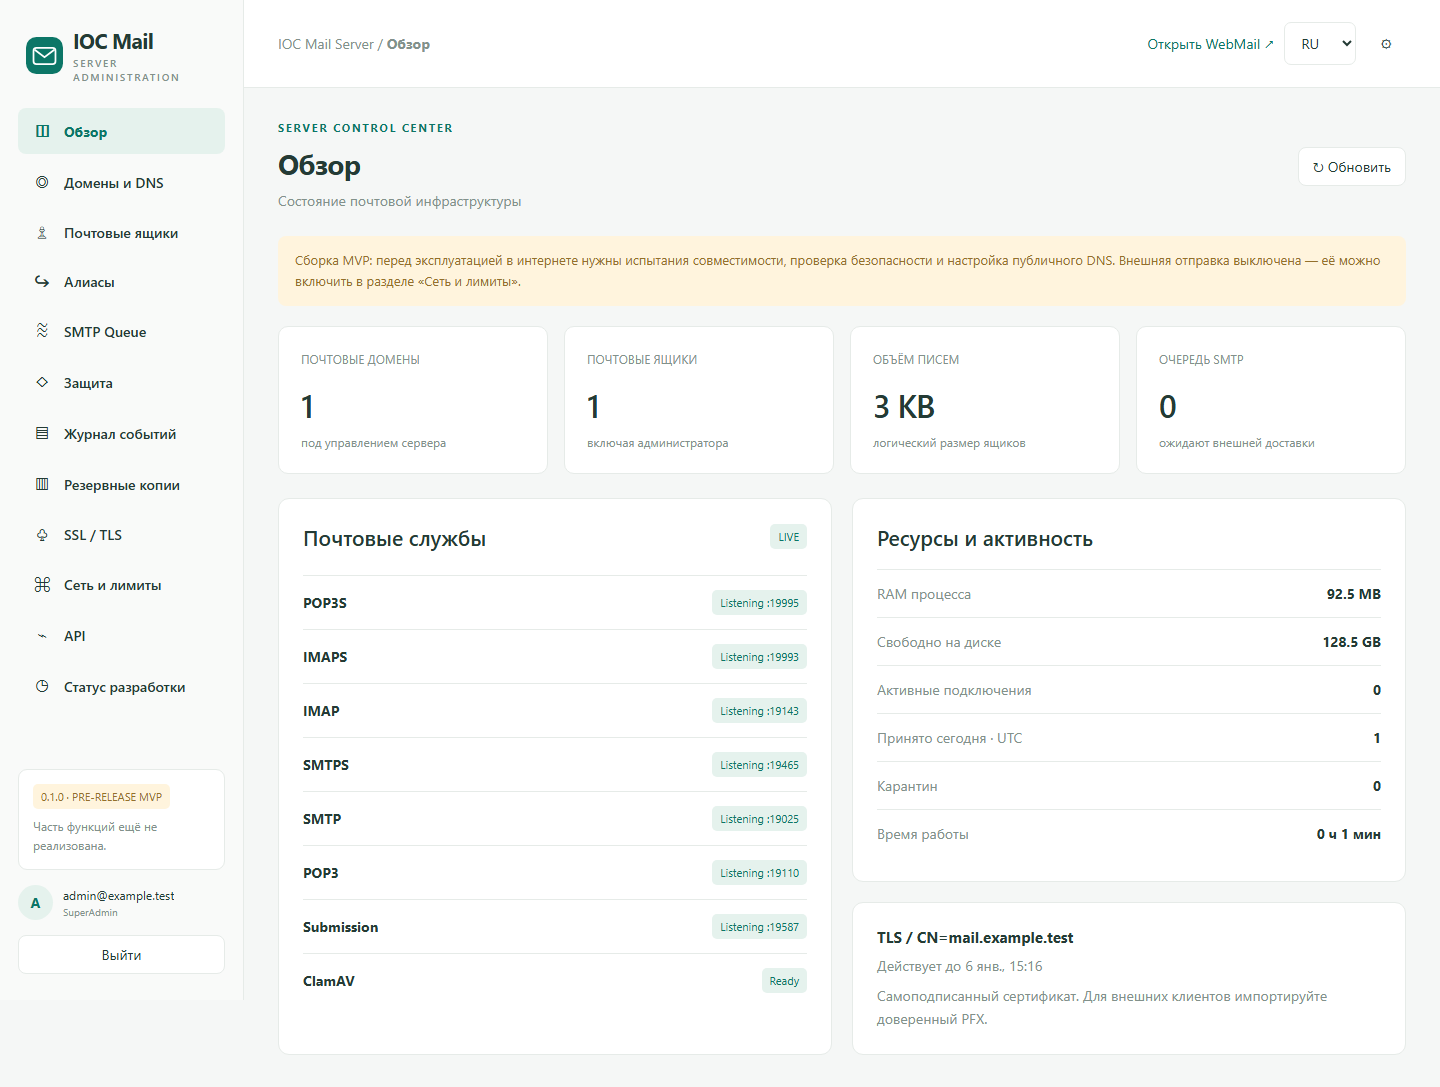Click the SSL / TLS icon

(x=42, y=535)
